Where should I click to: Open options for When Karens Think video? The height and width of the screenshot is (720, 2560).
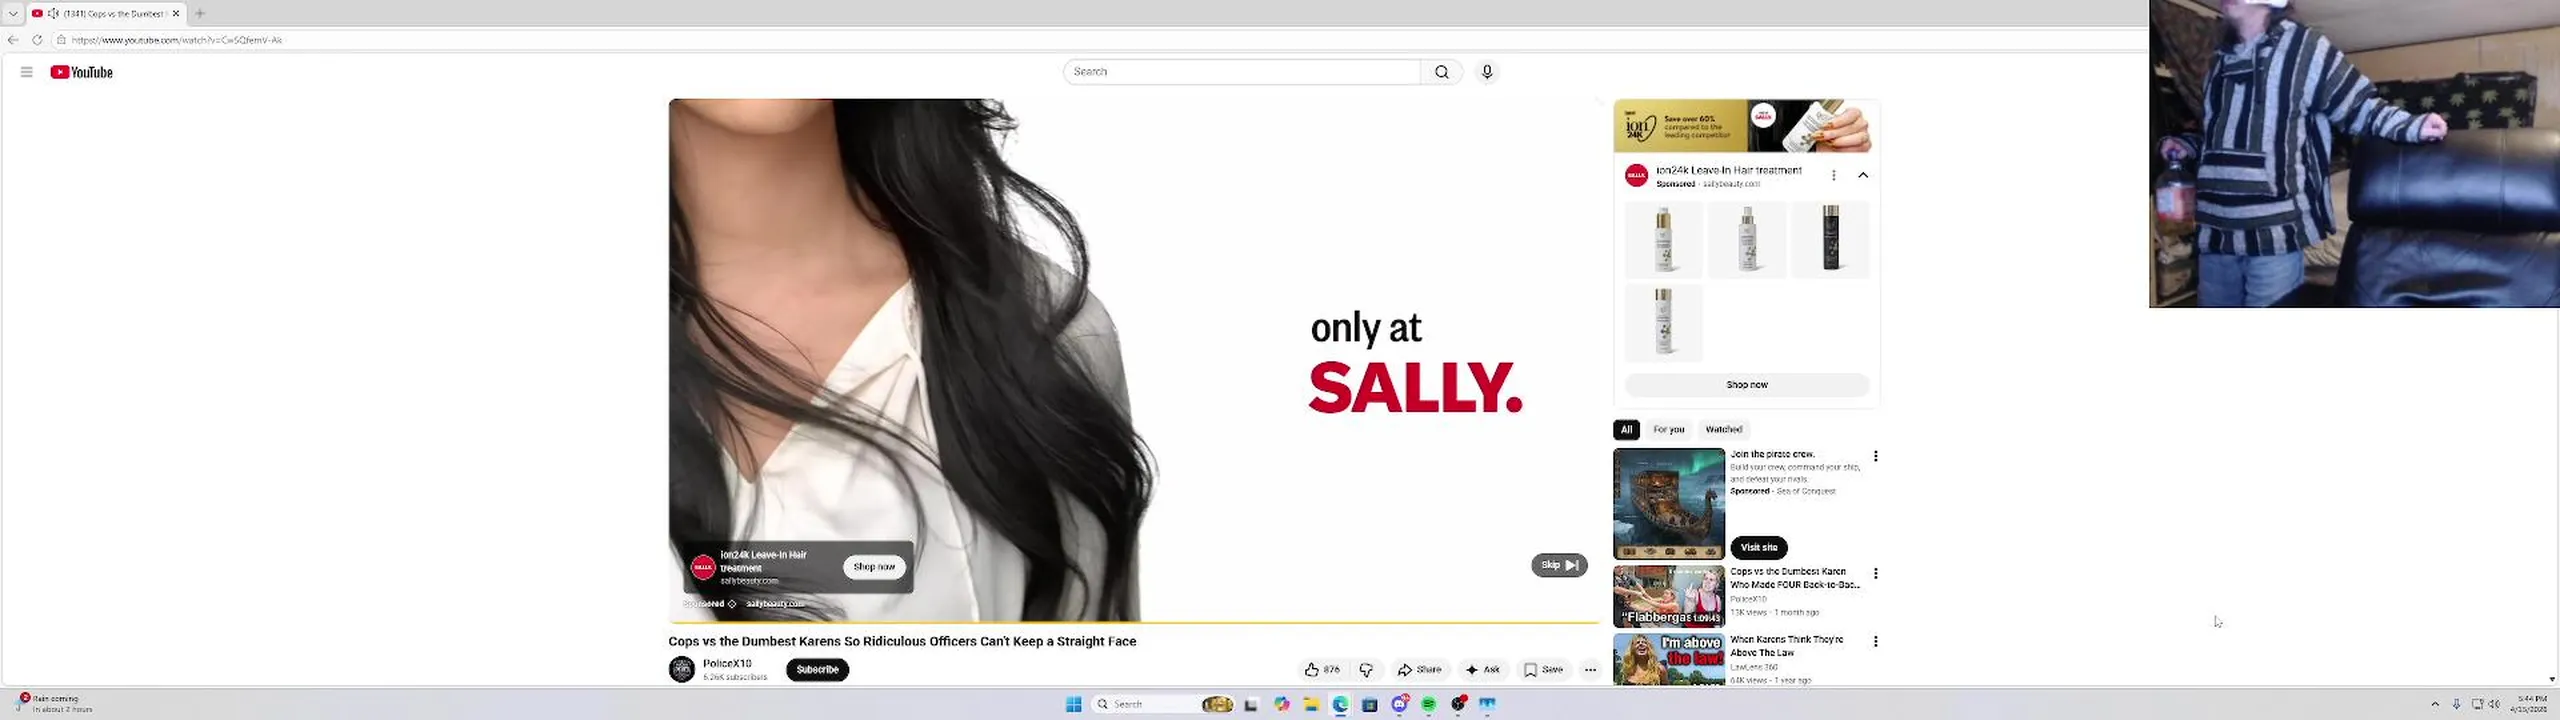tap(1875, 641)
